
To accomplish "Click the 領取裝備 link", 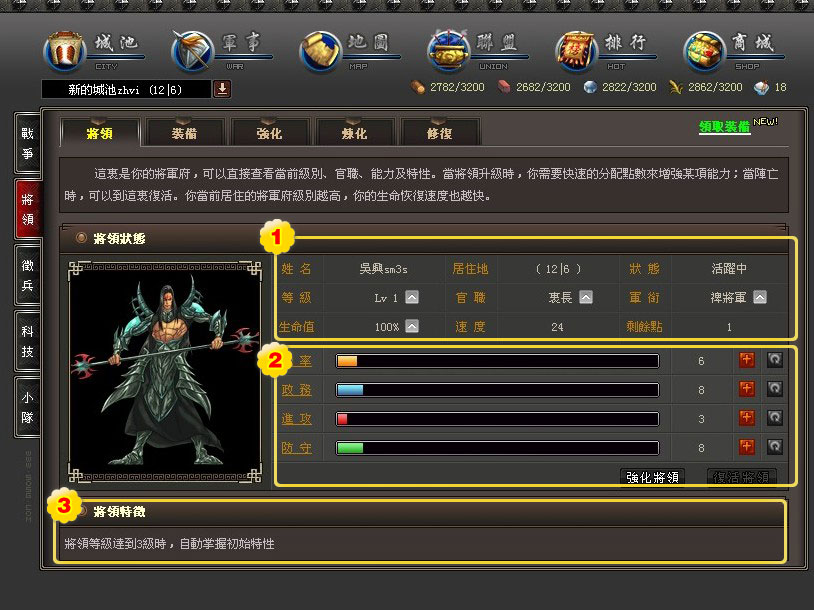I will tap(724, 126).
